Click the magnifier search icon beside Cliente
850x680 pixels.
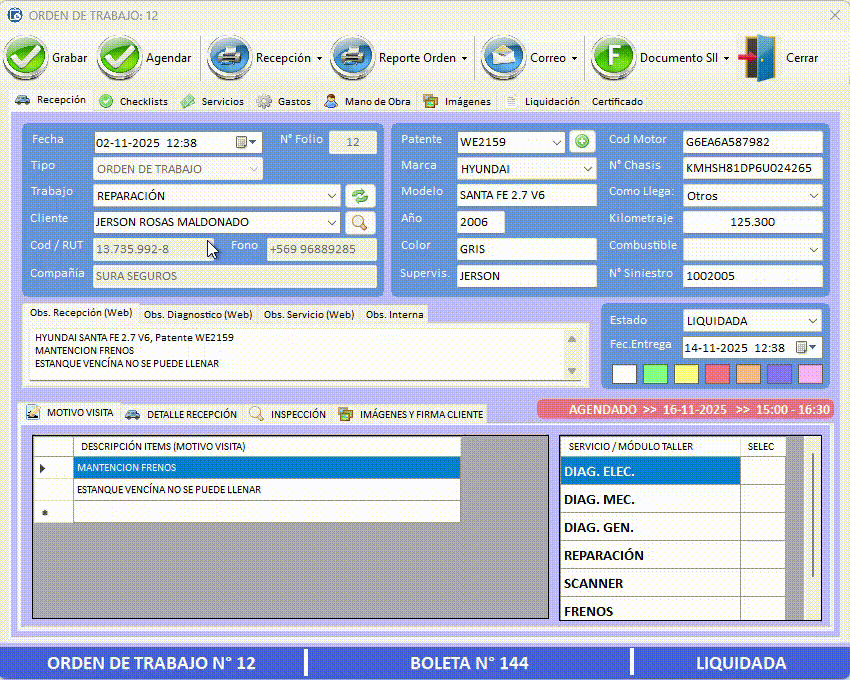359,222
